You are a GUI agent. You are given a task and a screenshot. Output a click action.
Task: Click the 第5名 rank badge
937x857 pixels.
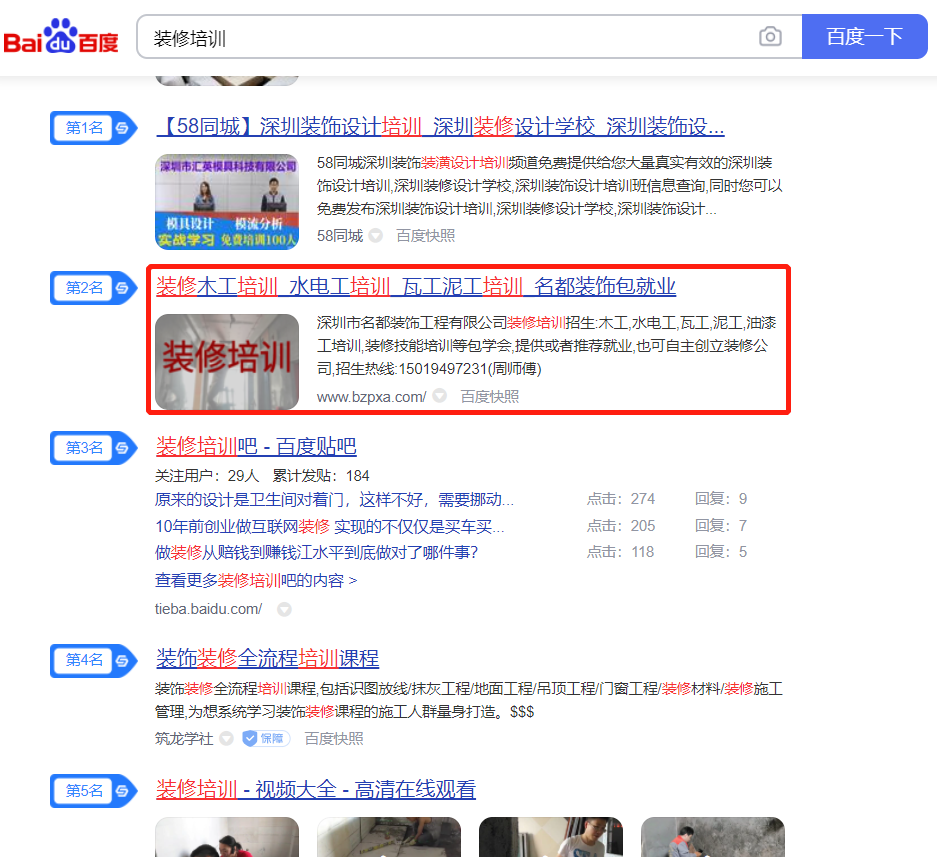94,791
